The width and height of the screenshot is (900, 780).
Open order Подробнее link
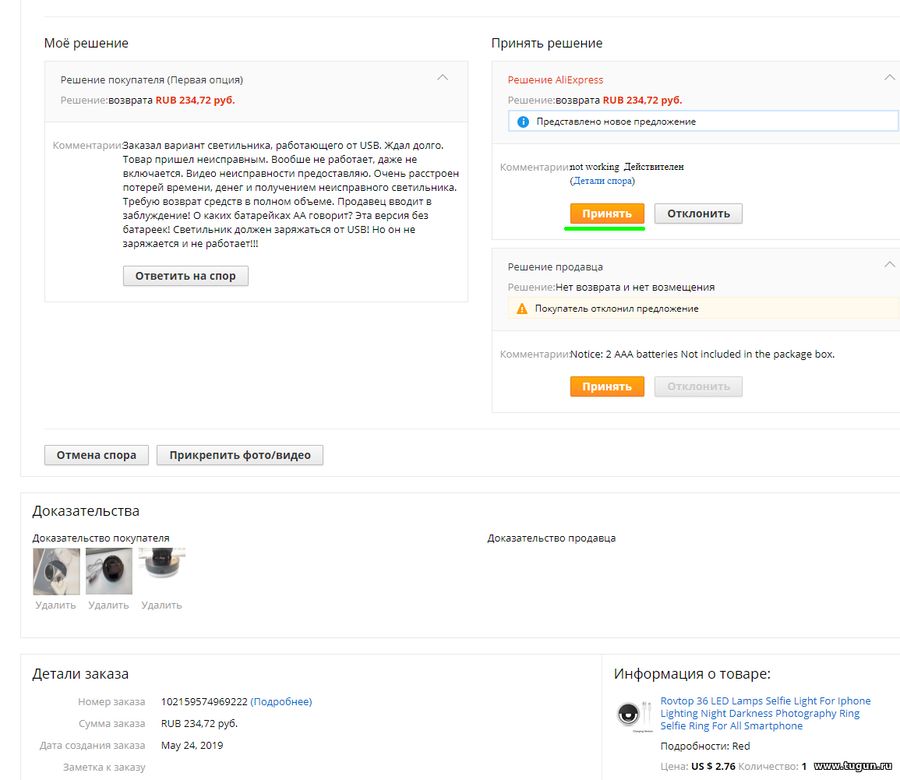click(x=281, y=701)
